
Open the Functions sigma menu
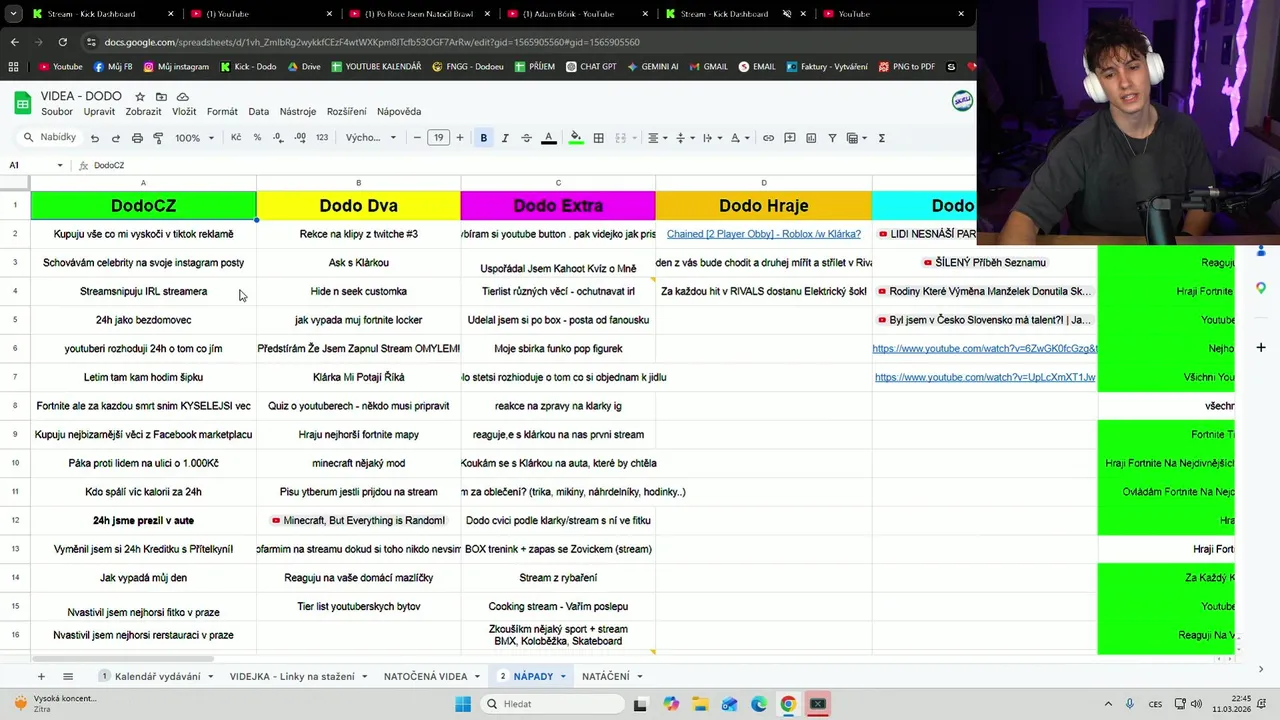pyautogui.click(x=881, y=138)
